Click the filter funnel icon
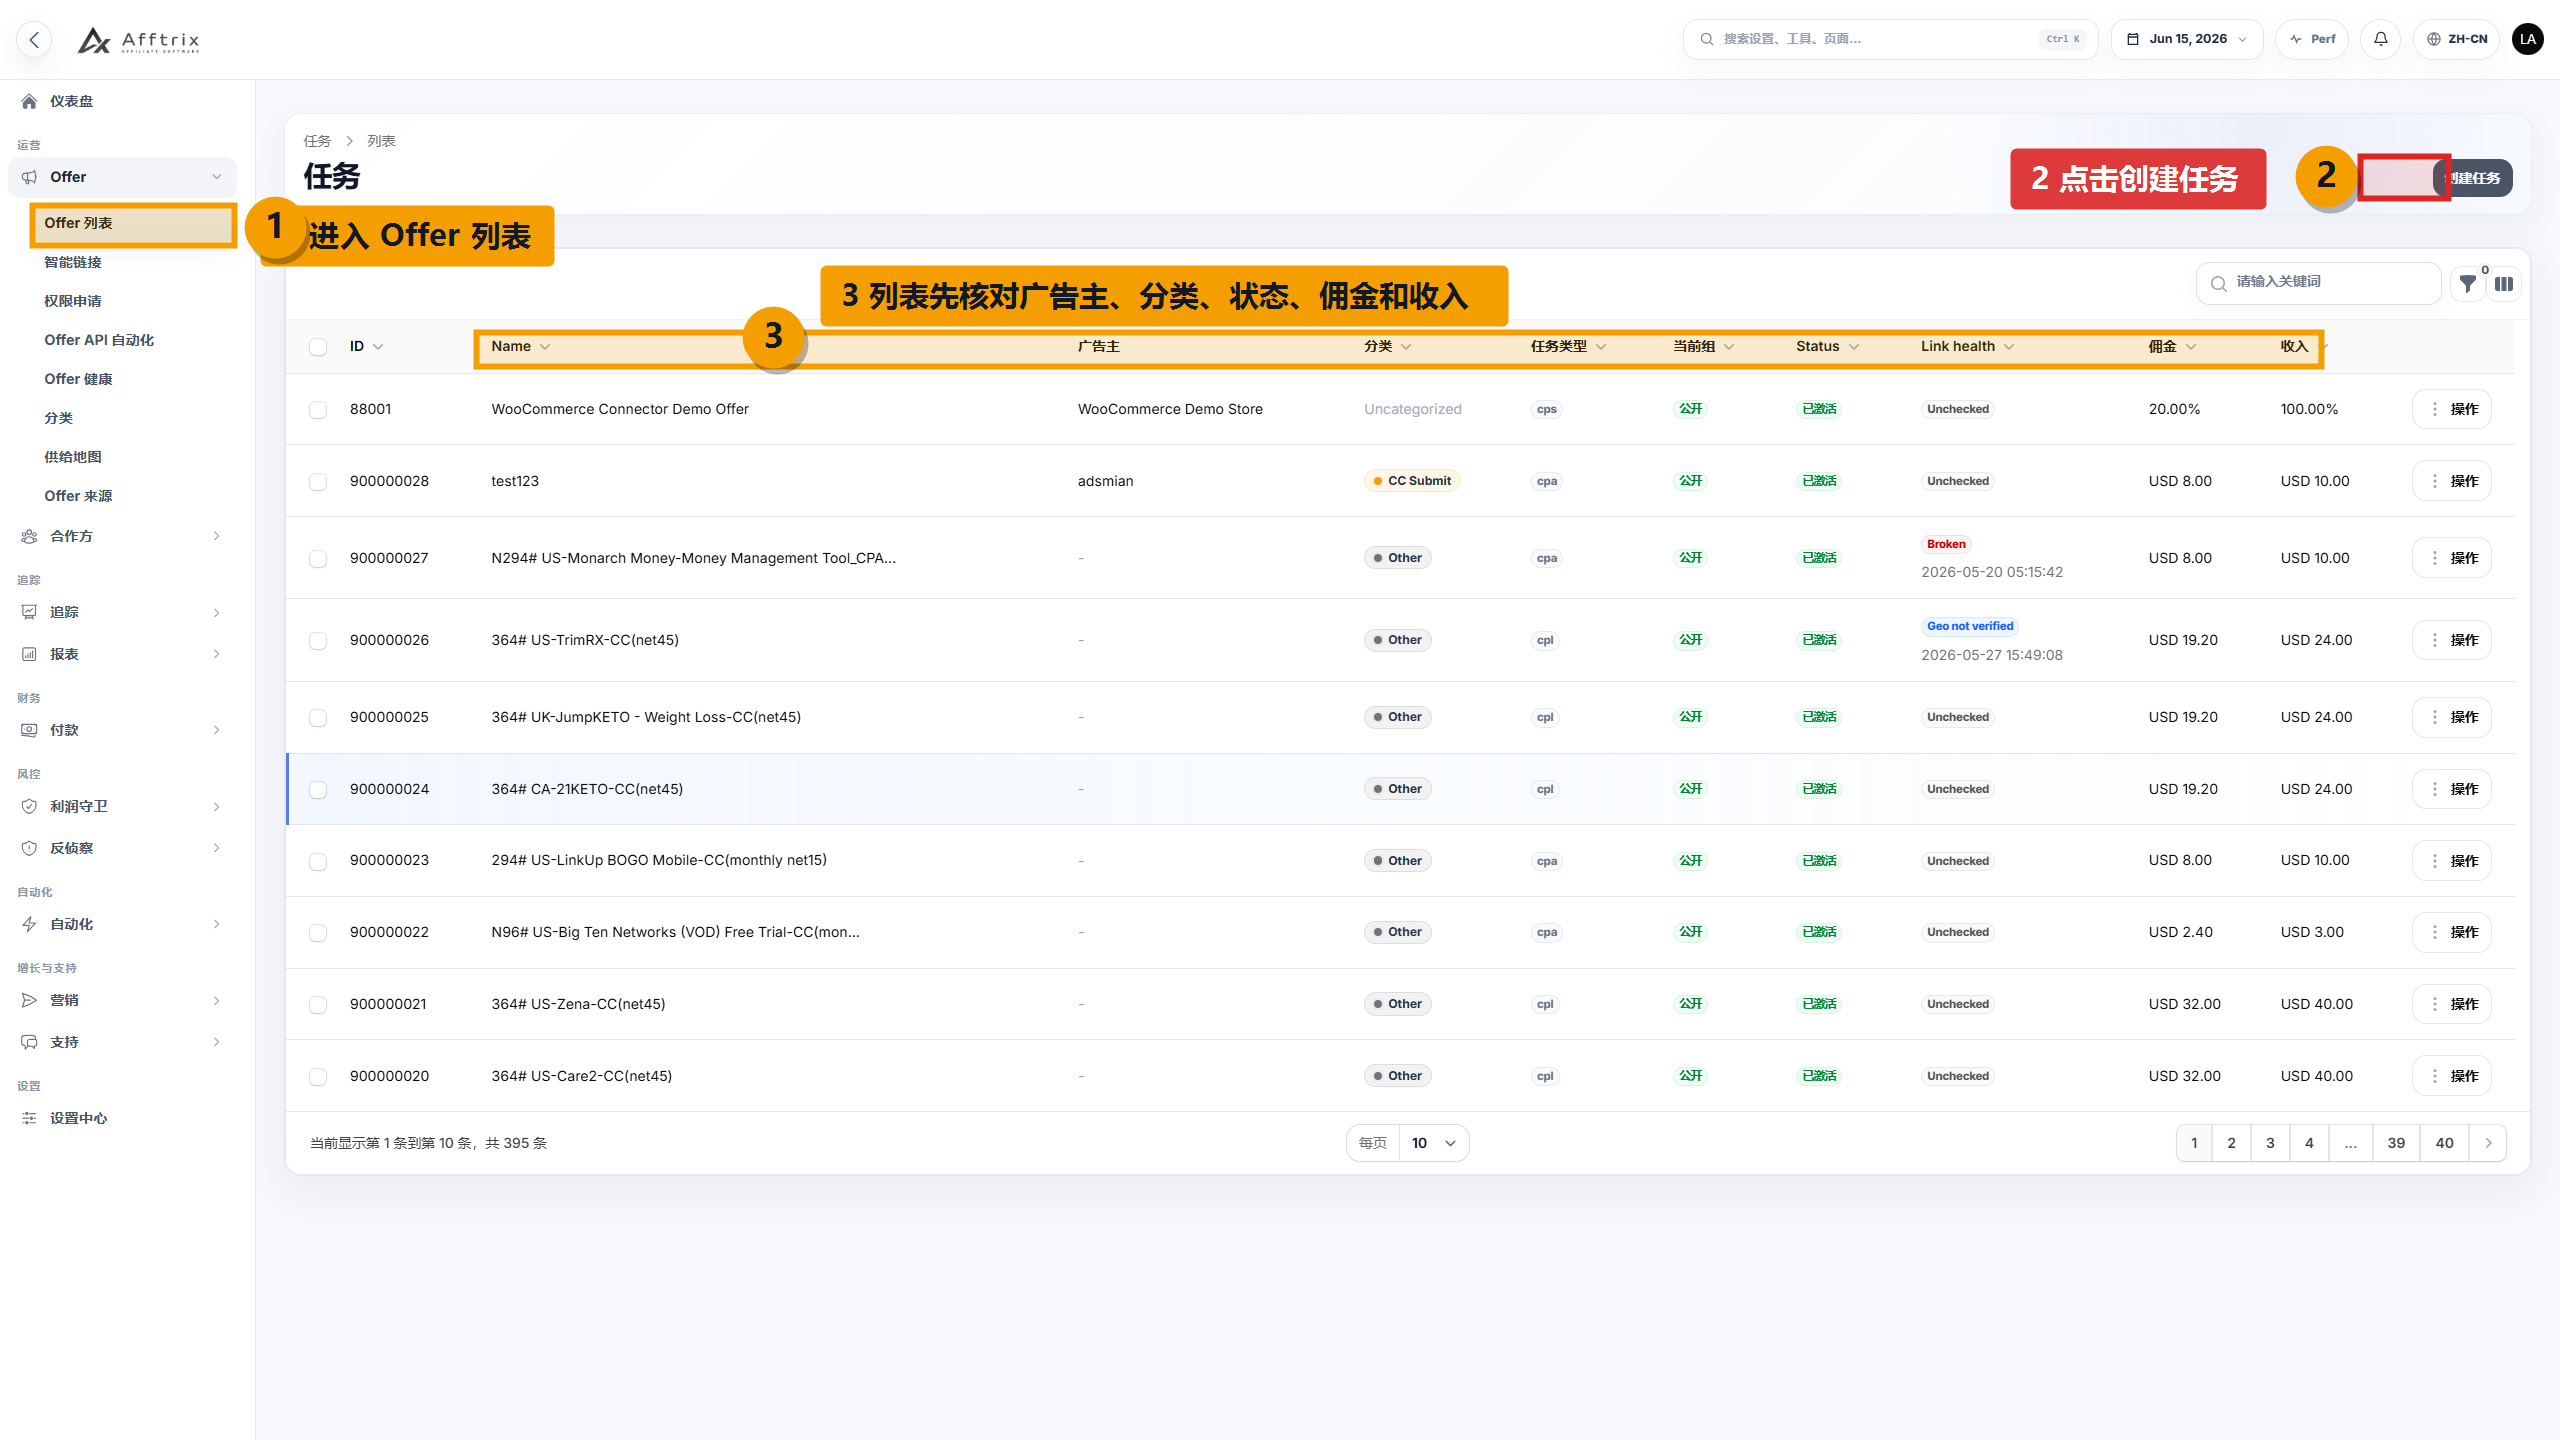 pos(2468,284)
